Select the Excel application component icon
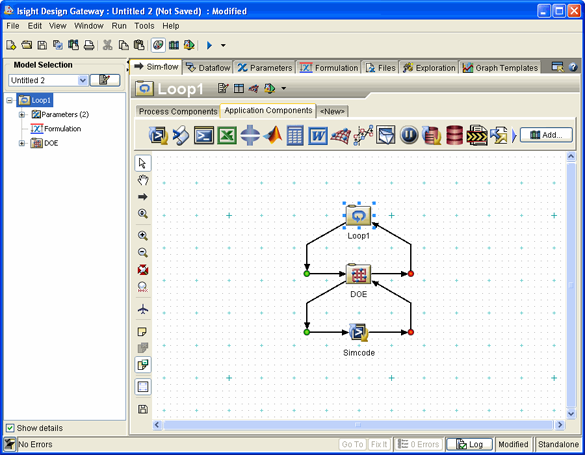585x455 pixels. [227, 135]
